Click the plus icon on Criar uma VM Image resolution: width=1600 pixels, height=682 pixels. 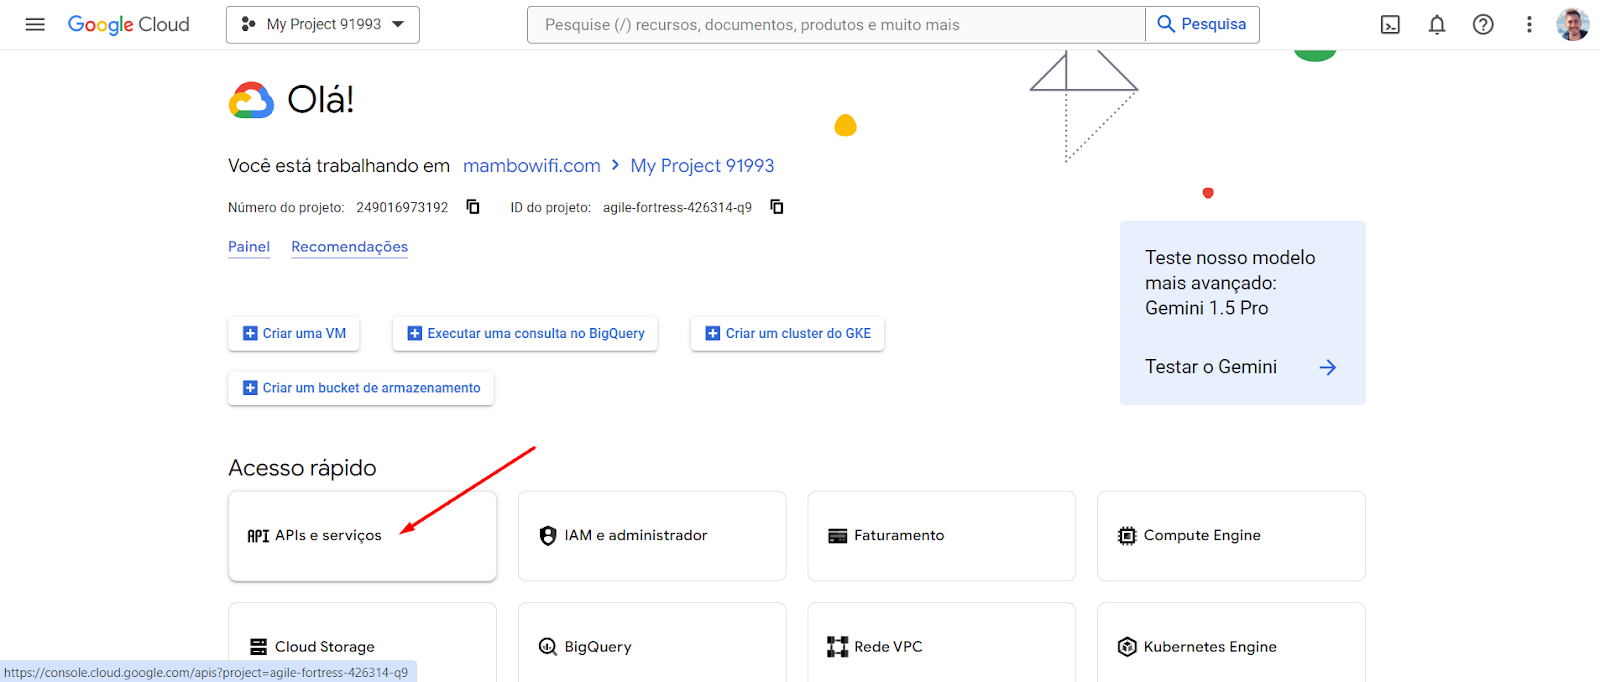coord(250,334)
